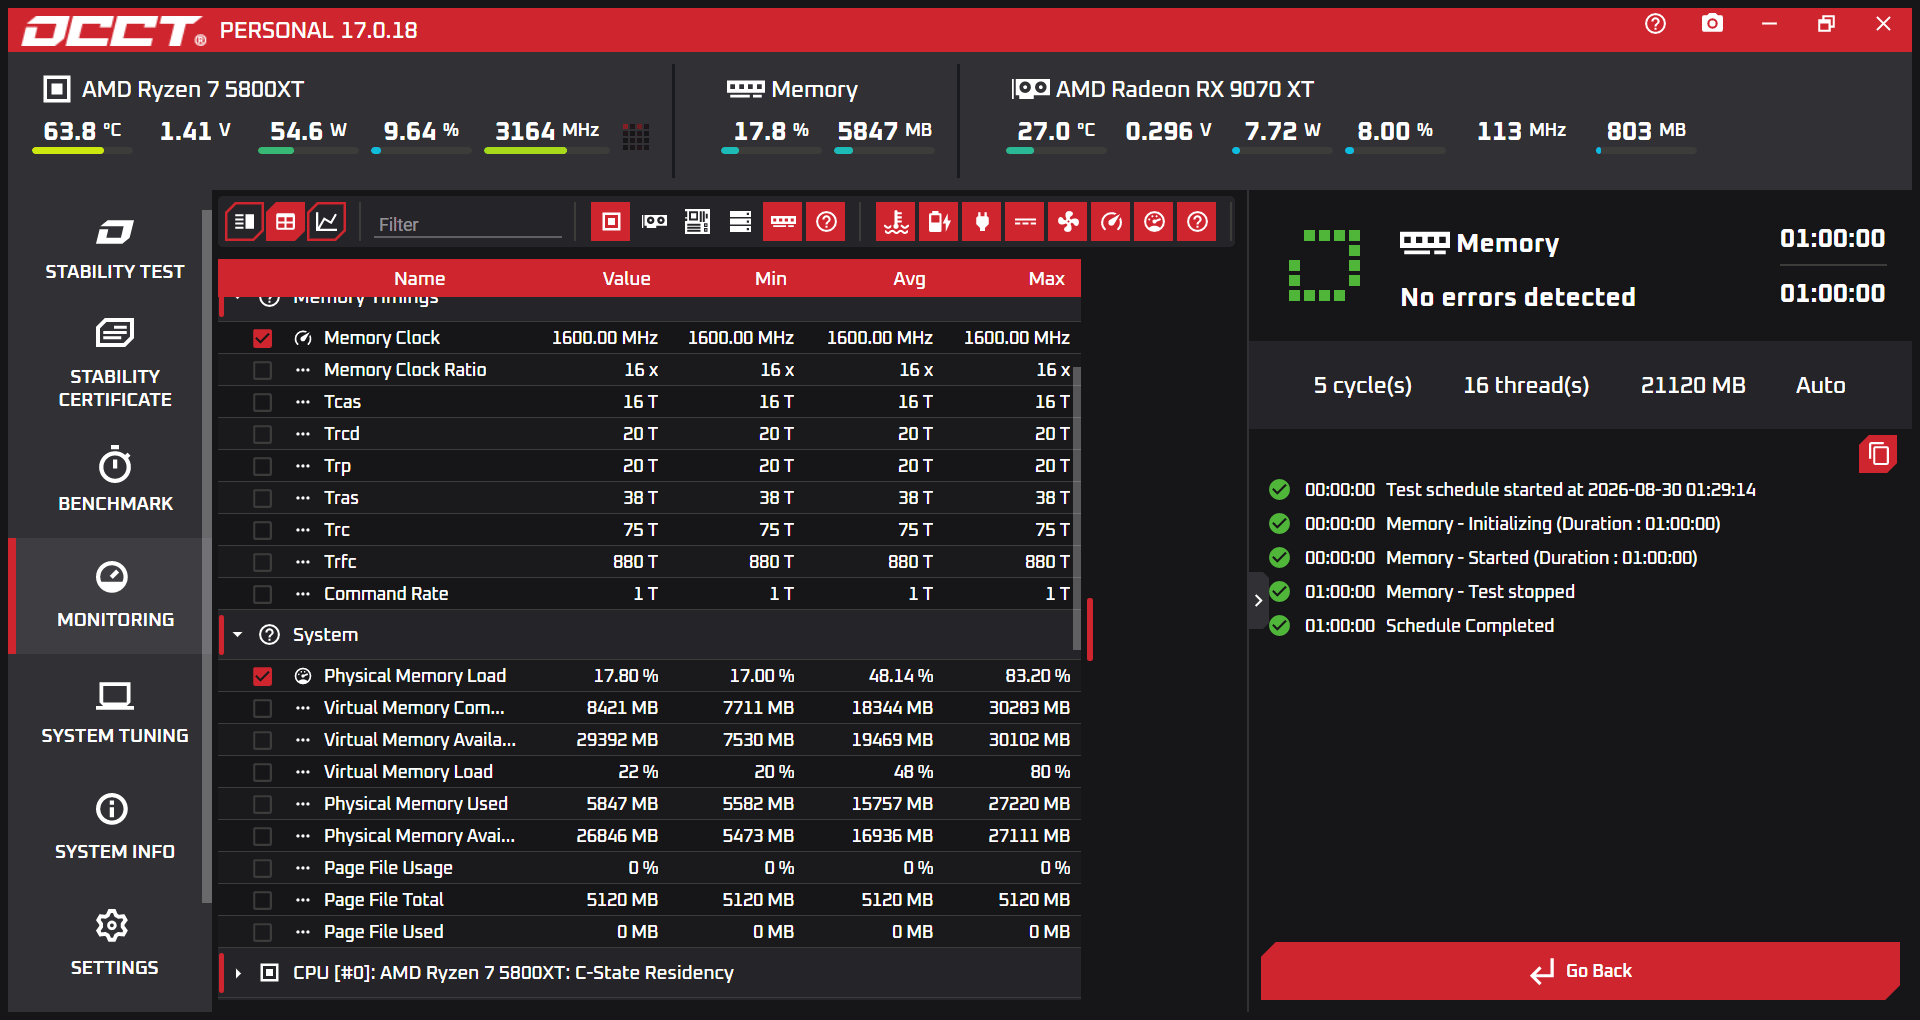Go to the Benchmark section
Viewport: 1920px width, 1020px height.
pyautogui.click(x=114, y=480)
